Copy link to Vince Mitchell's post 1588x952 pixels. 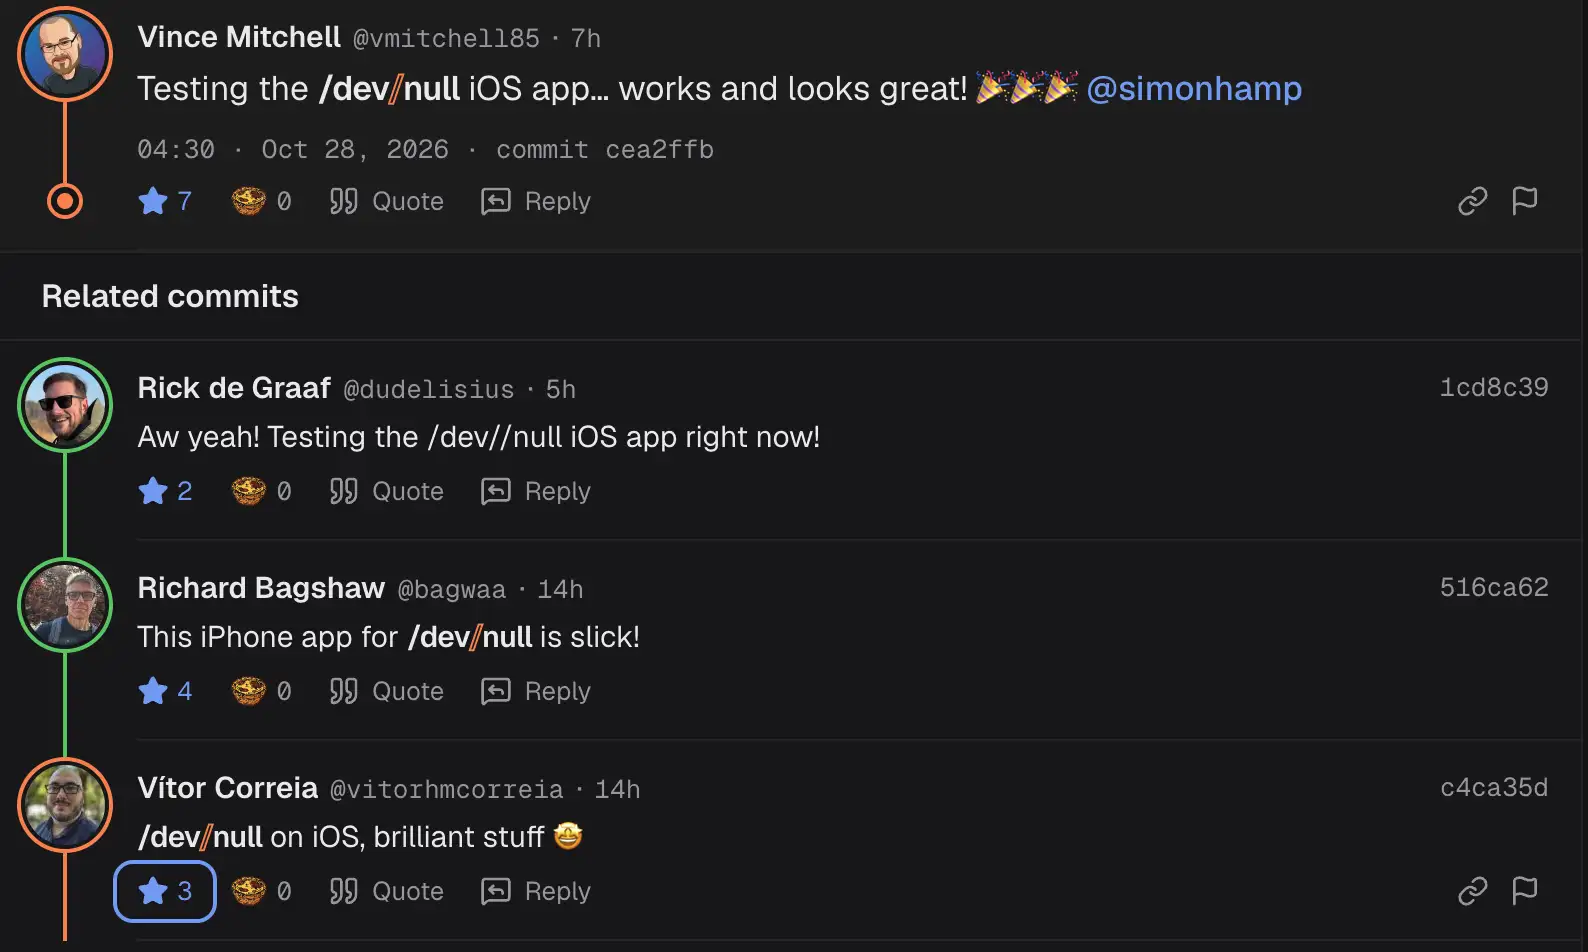(x=1472, y=201)
